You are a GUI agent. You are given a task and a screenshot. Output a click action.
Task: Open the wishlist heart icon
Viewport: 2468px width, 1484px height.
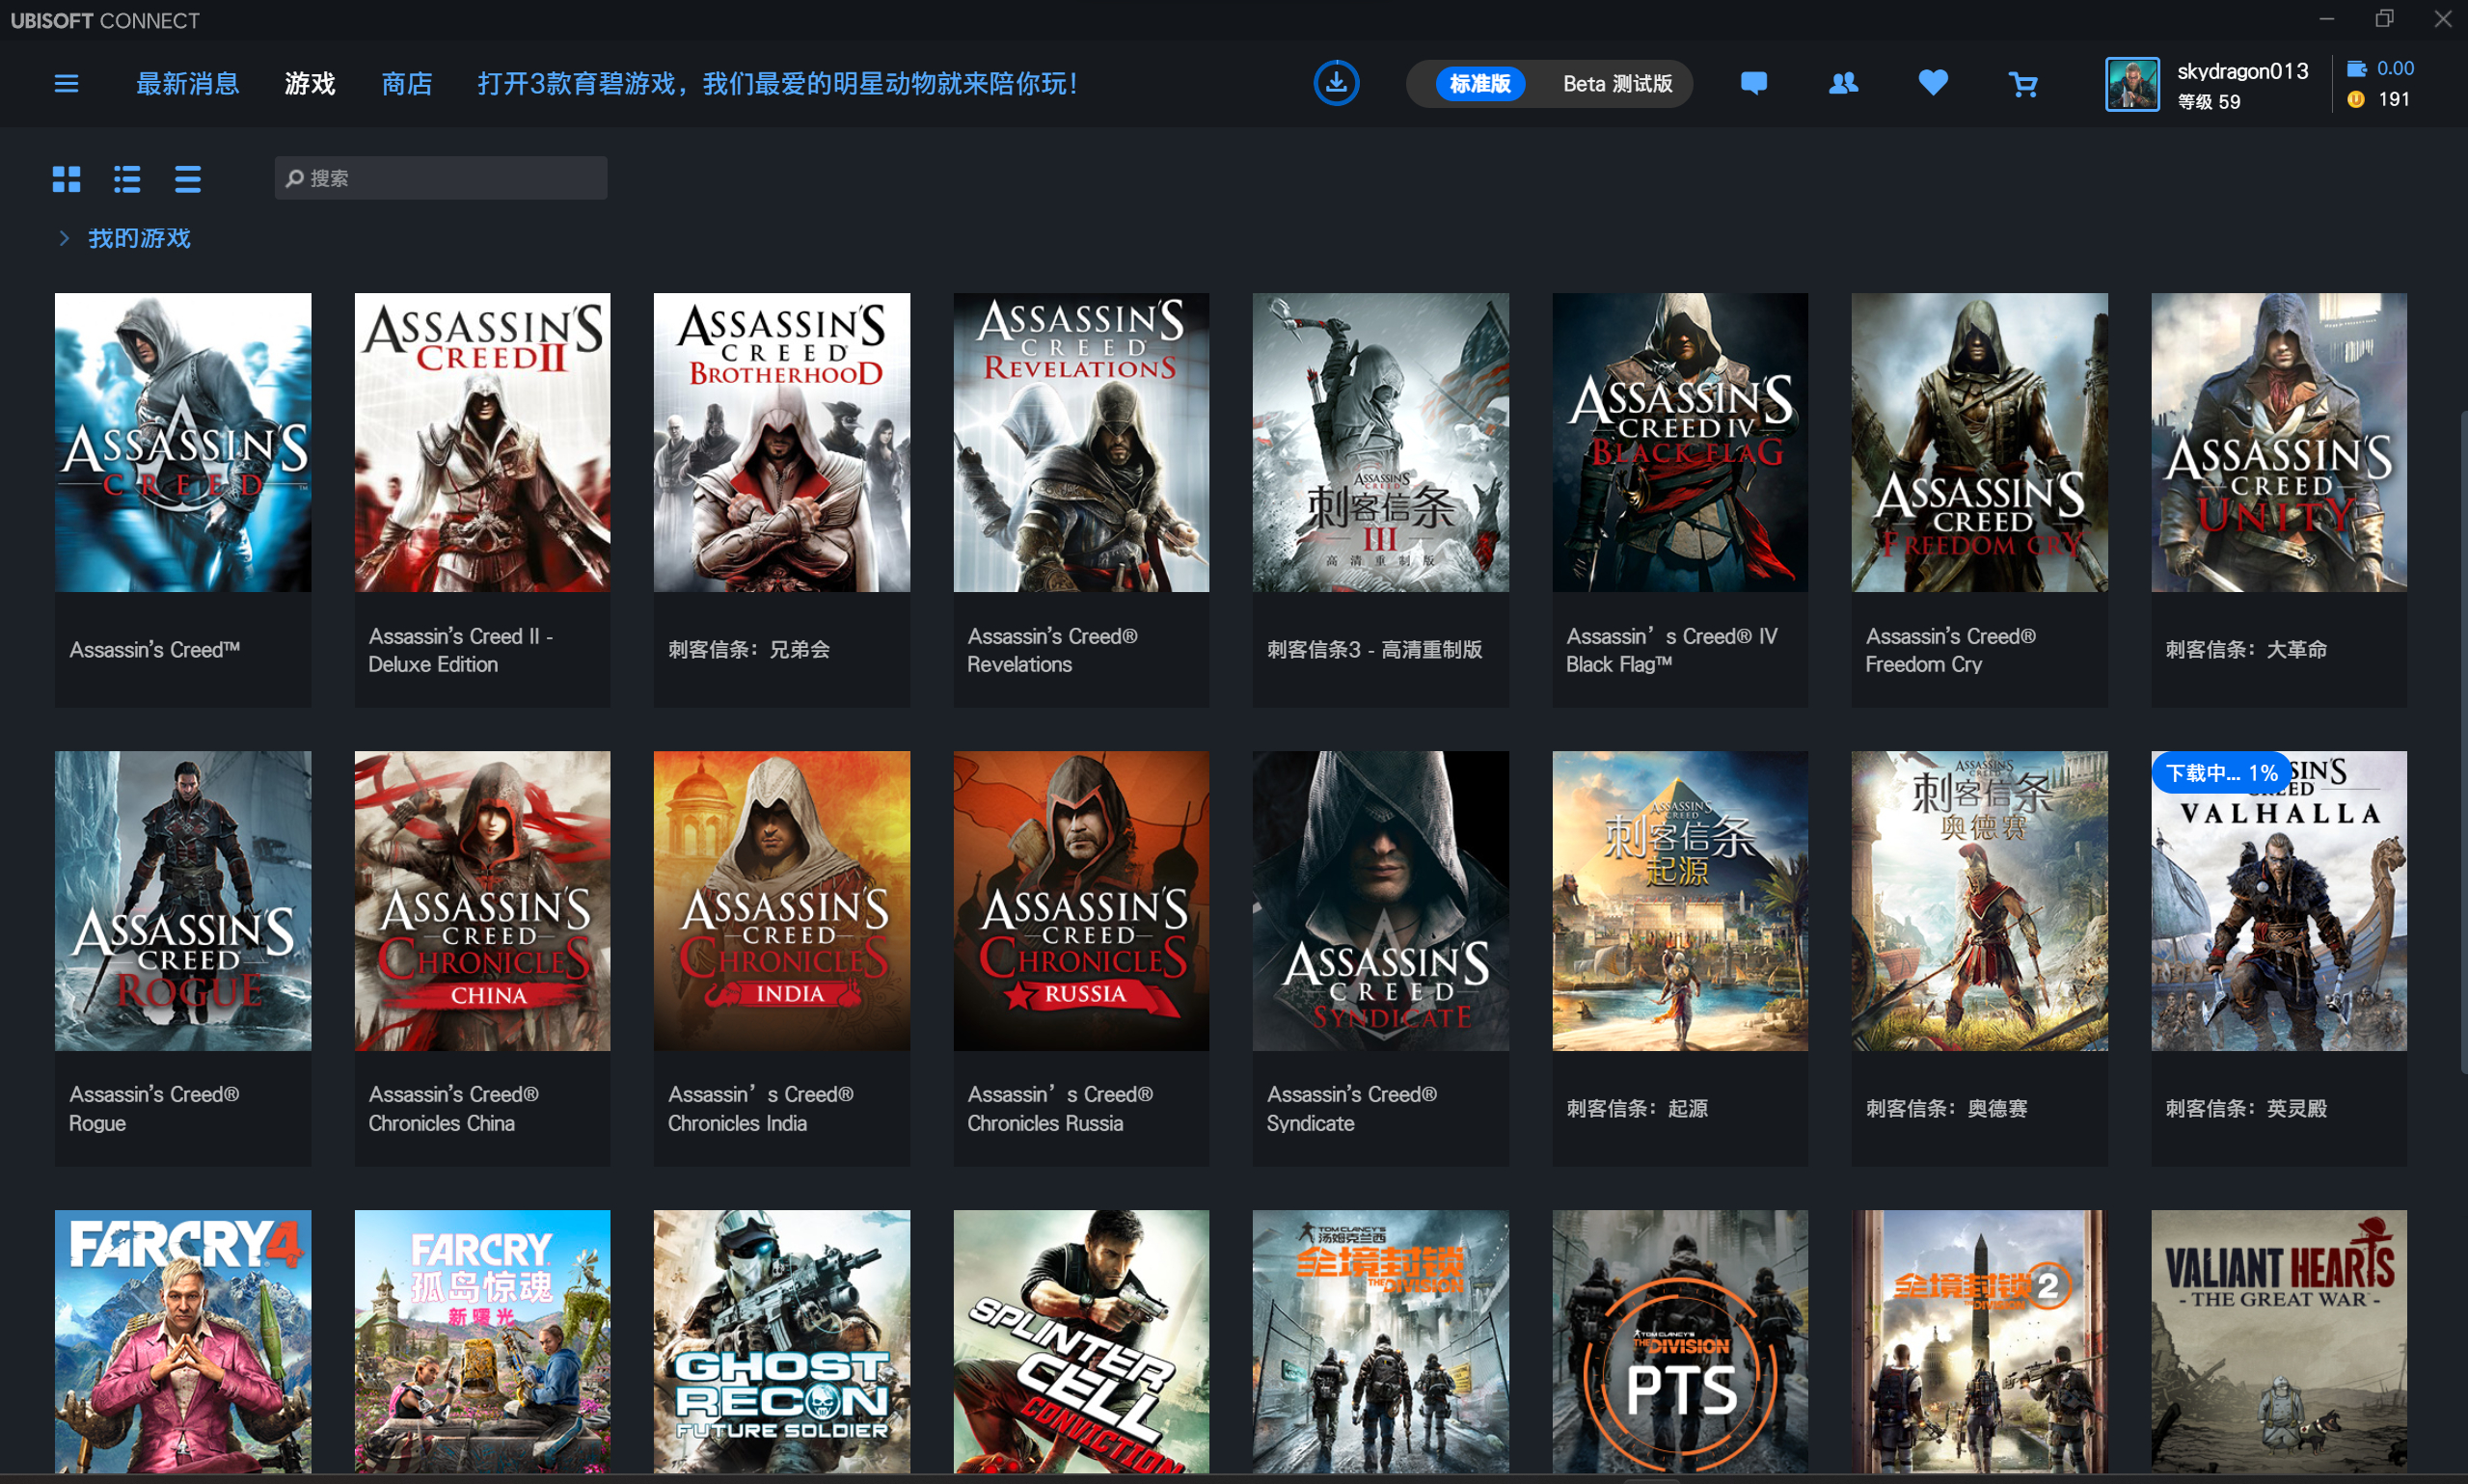[x=1933, y=83]
